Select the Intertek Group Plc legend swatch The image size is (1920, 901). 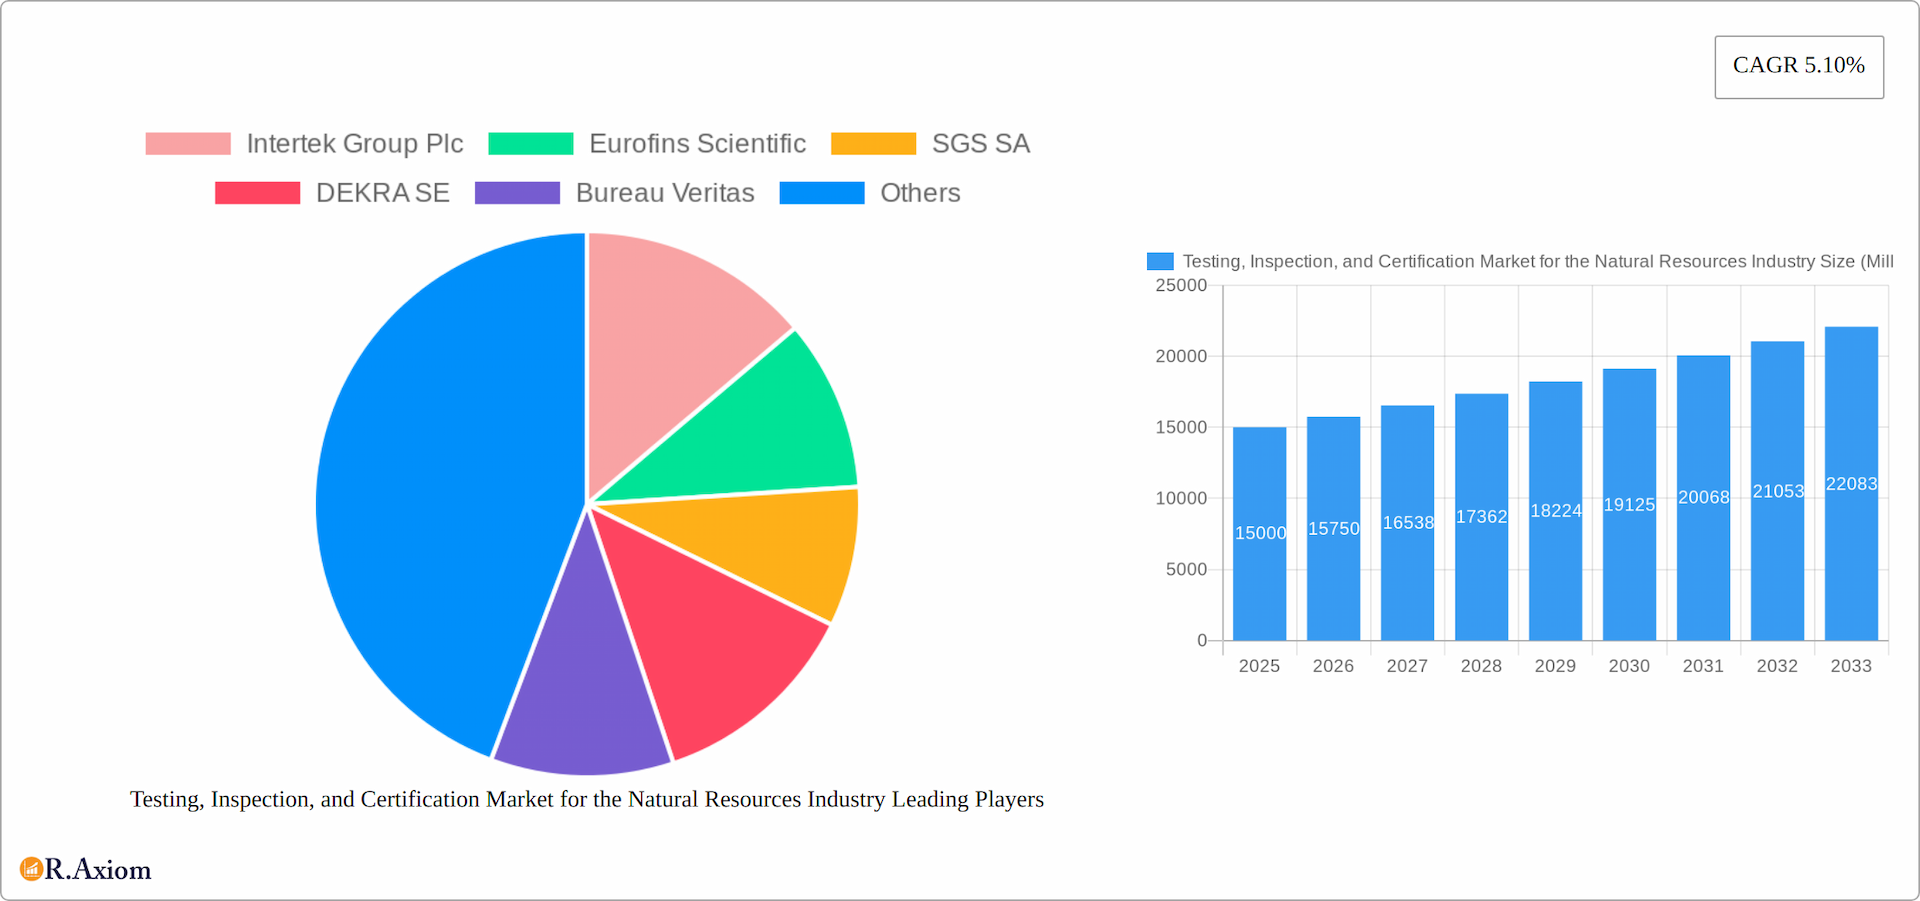186,143
